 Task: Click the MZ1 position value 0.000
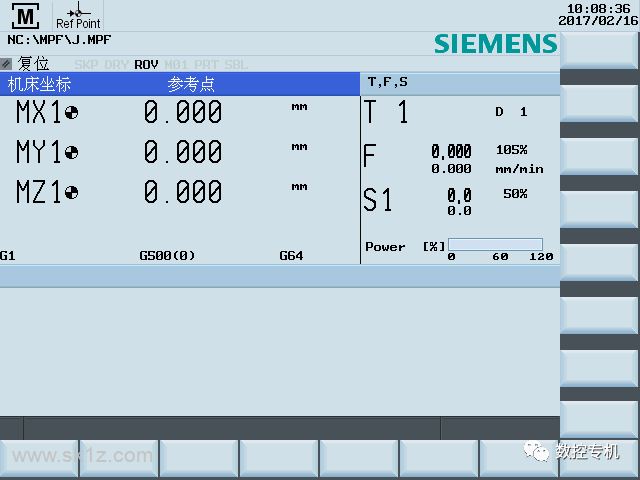tap(183, 192)
